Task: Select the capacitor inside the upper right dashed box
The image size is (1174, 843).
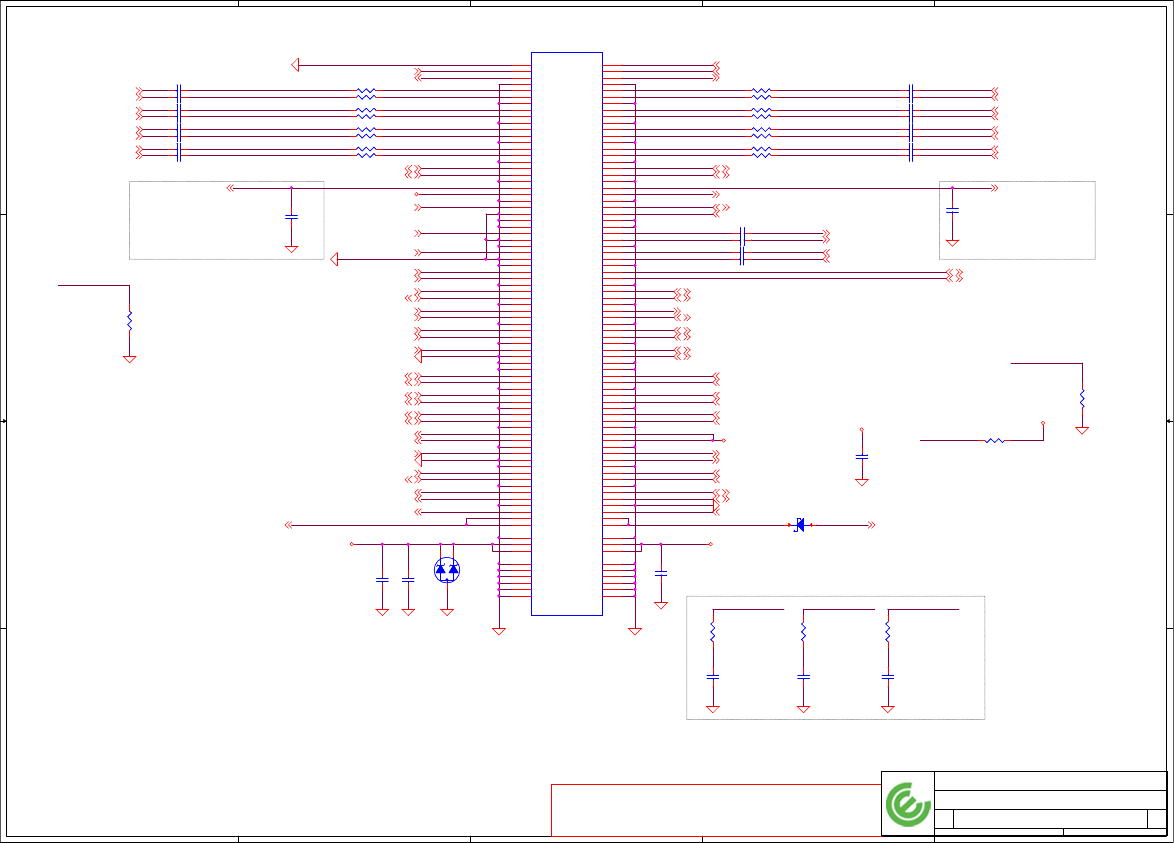Action: pyautogui.click(x=952, y=211)
